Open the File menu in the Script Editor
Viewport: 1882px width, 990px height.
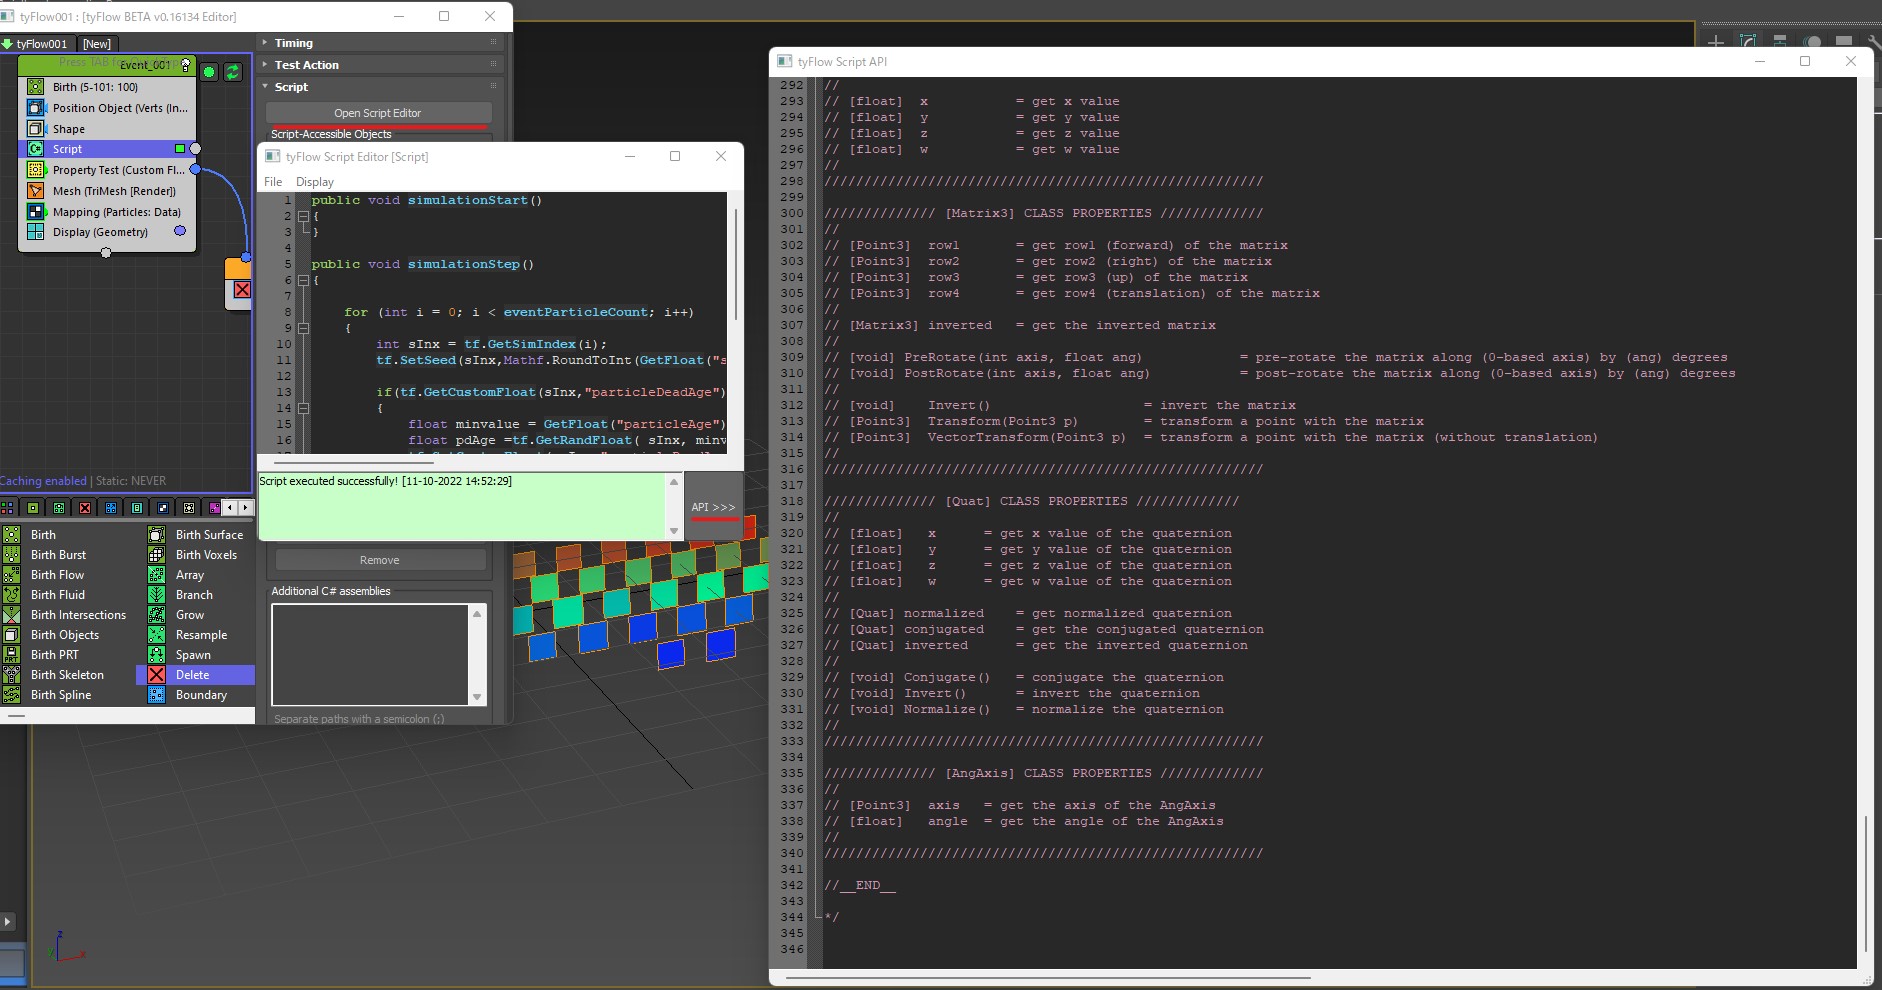point(272,182)
